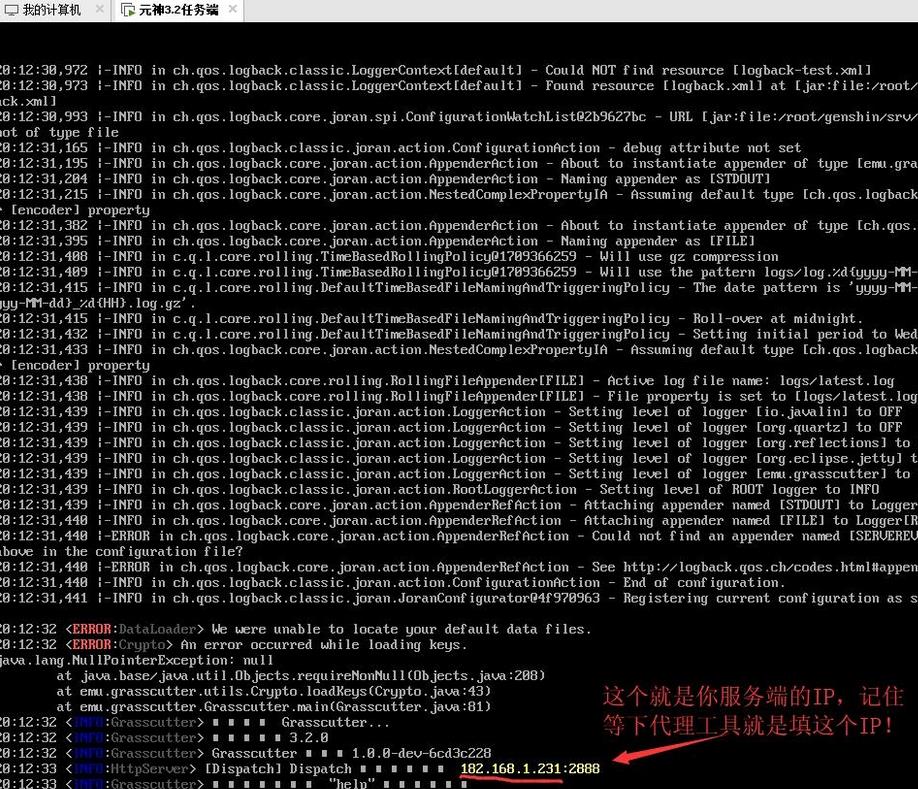
Task: Click the Objects.requireNonNull(Objects.java:208) stack line
Action: pos(301,676)
